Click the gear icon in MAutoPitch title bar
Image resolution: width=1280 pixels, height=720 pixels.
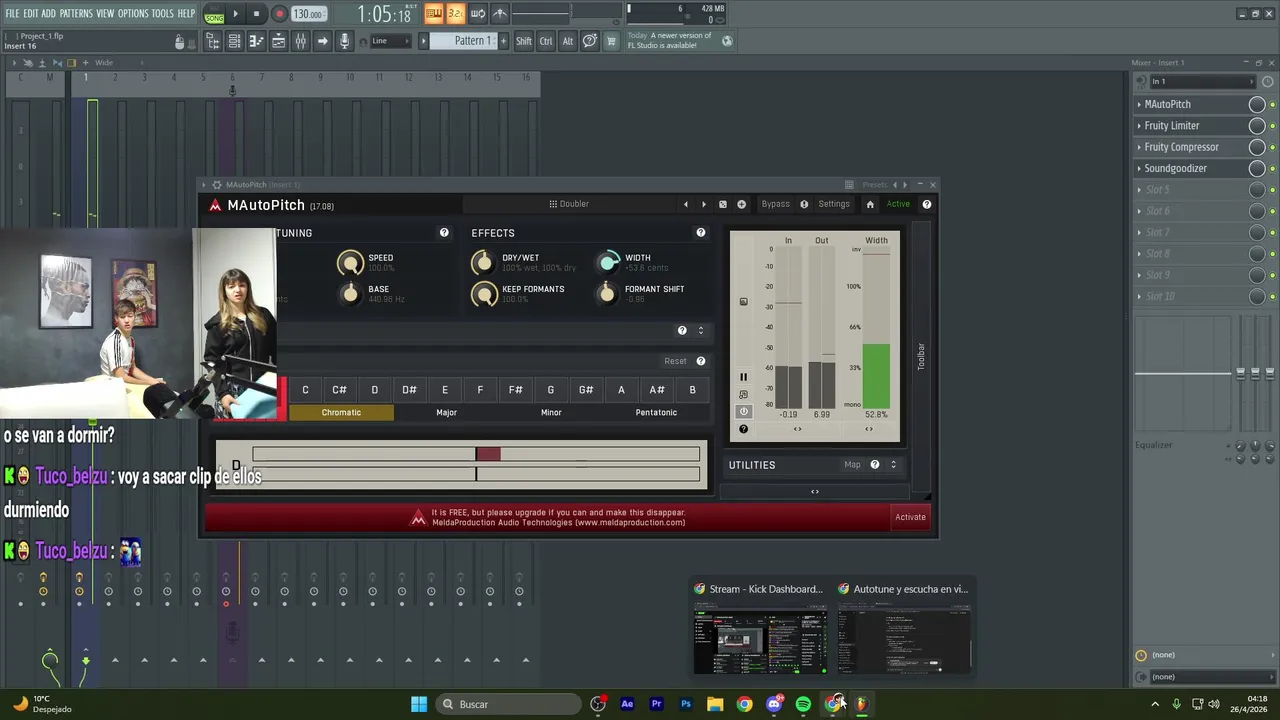217,185
